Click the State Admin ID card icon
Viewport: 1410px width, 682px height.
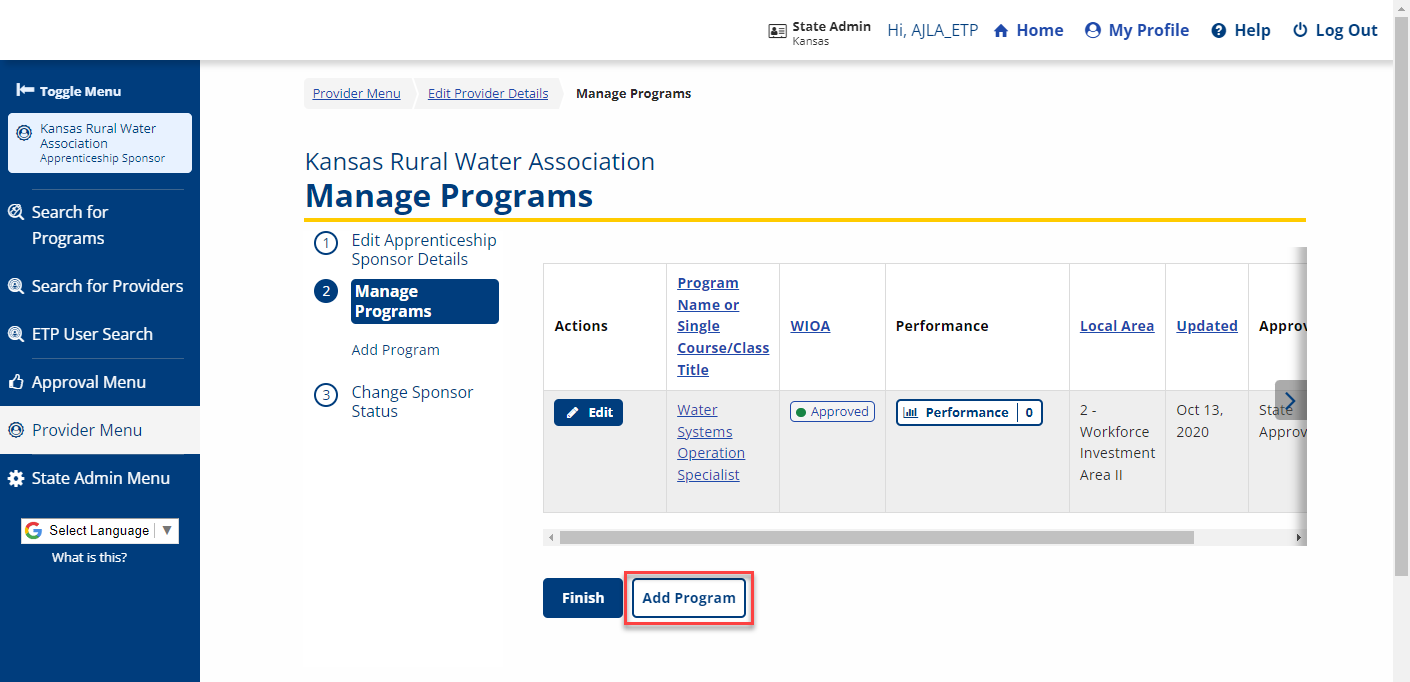(777, 32)
